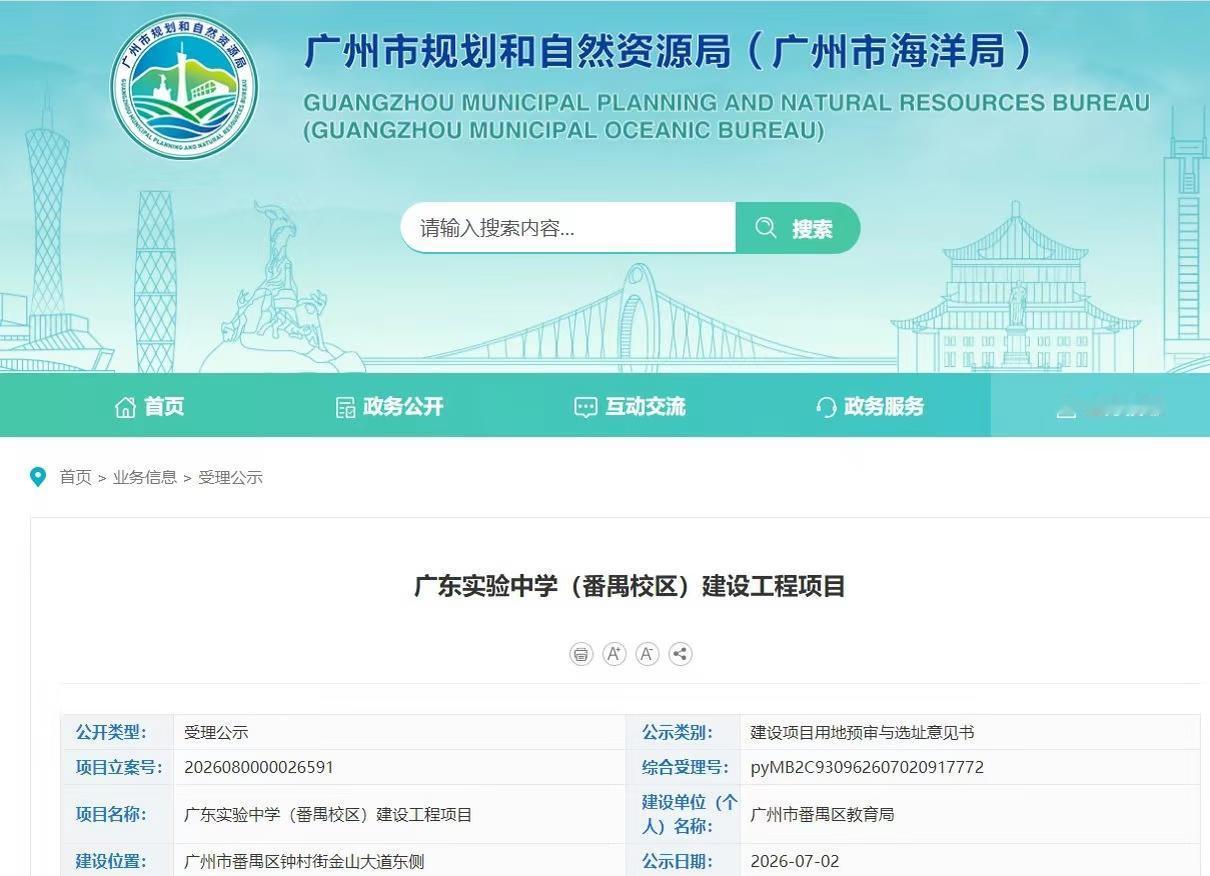This screenshot has height=876, width=1210.
Task: Click the headset icon beside 政务服务
Action: pyautogui.click(x=826, y=407)
